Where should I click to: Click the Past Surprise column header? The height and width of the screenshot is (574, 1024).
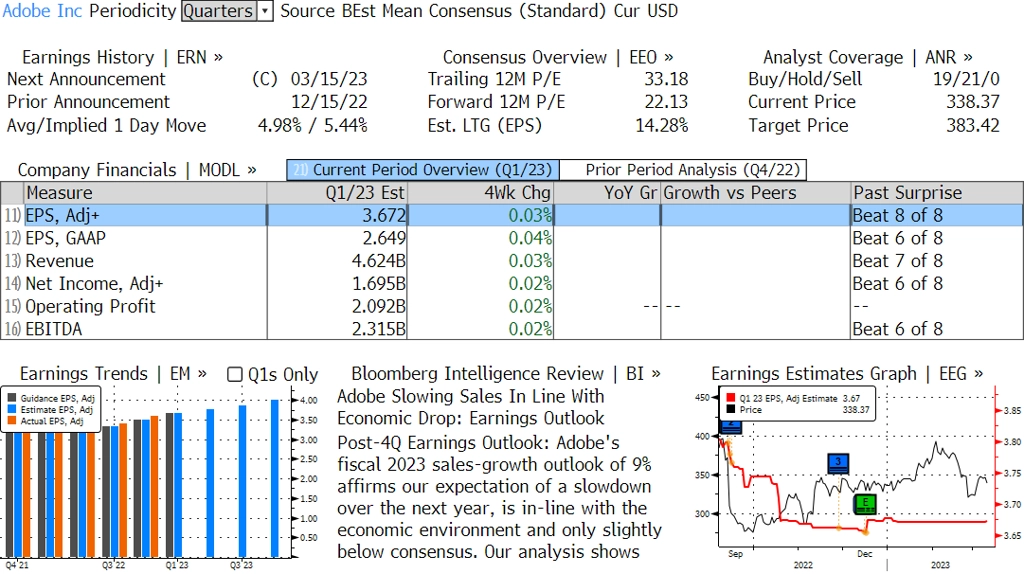937,193
